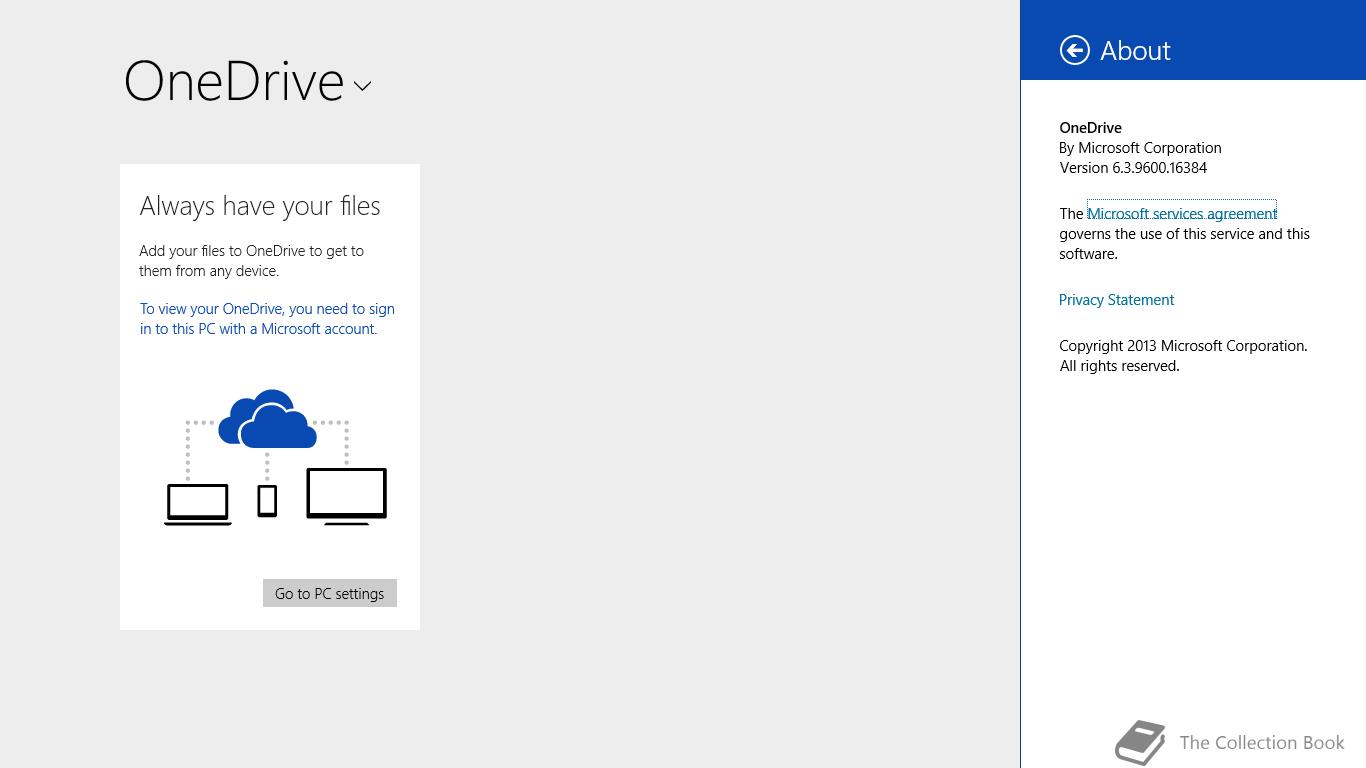Open the Microsoft services agreement link
1366x768 pixels.
1182,213
